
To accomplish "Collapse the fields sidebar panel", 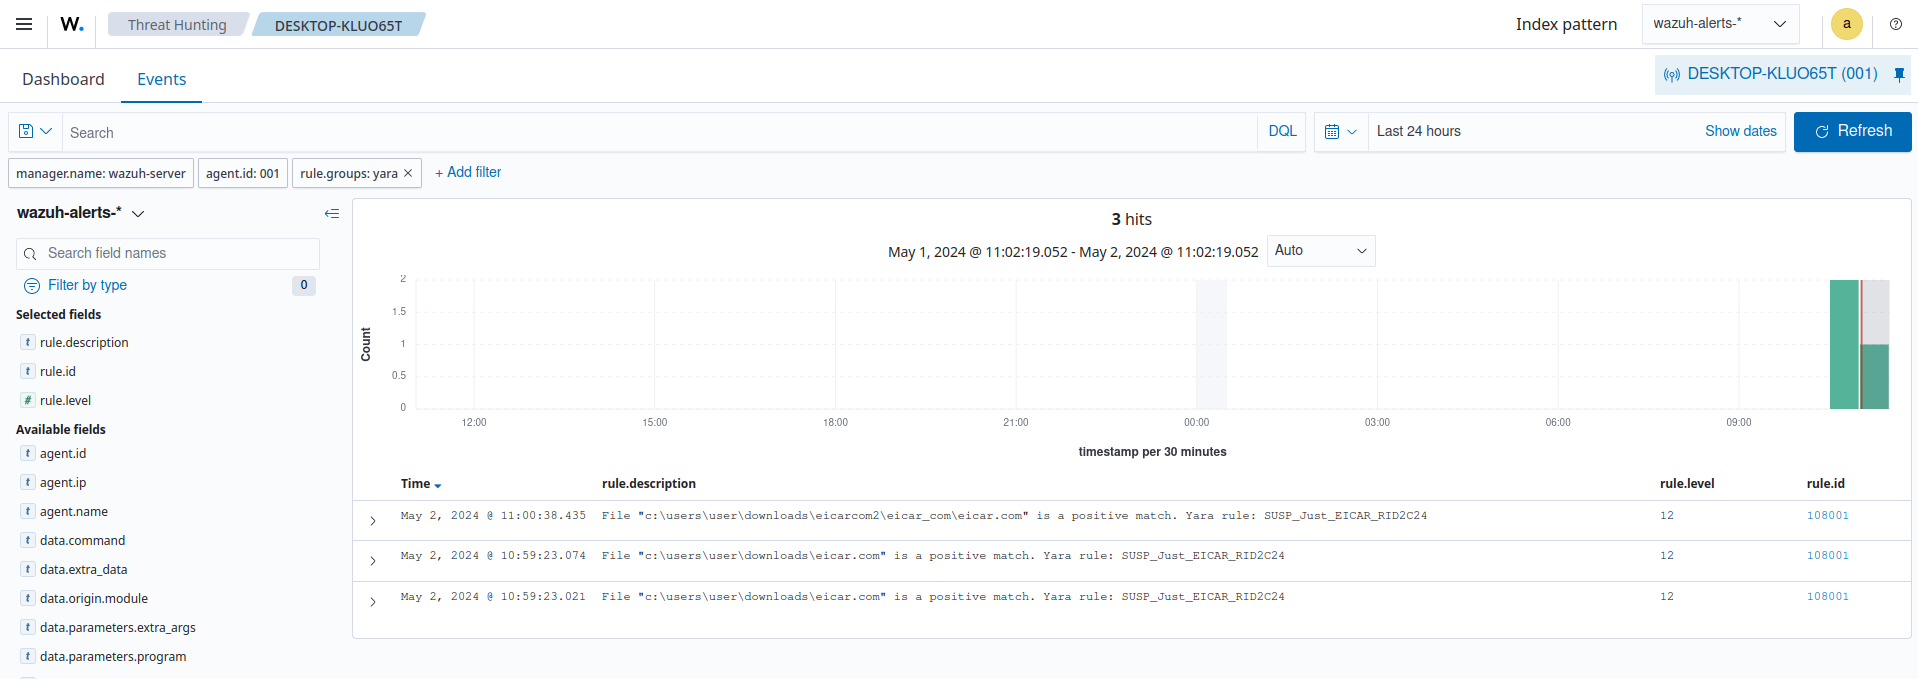I will (x=332, y=213).
